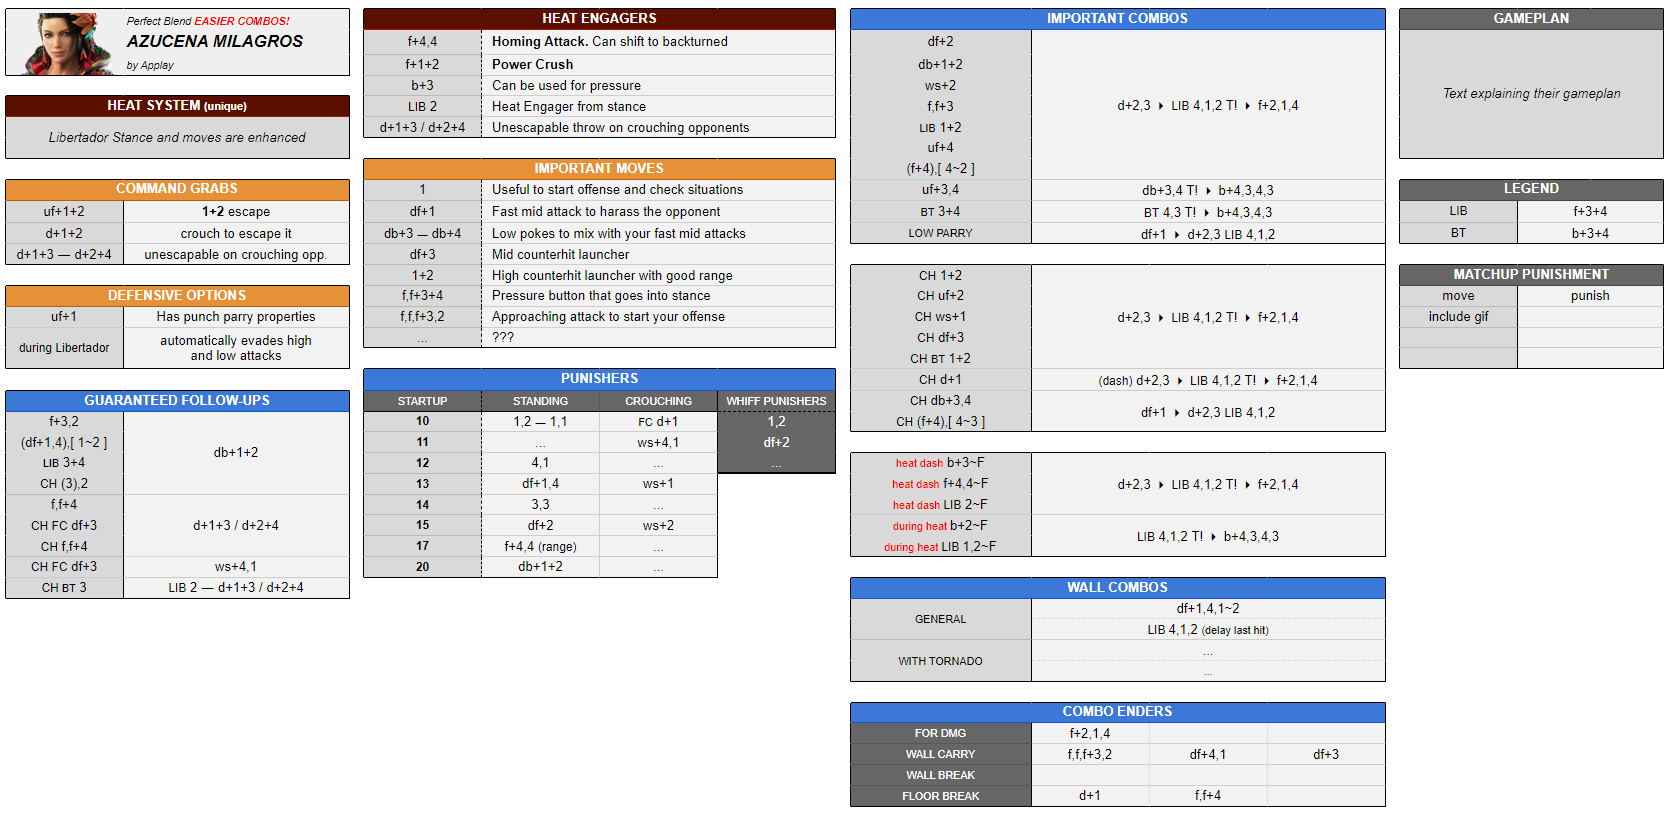Click the STARTUP column header
The height and width of the screenshot is (814, 1664).
click(x=422, y=401)
